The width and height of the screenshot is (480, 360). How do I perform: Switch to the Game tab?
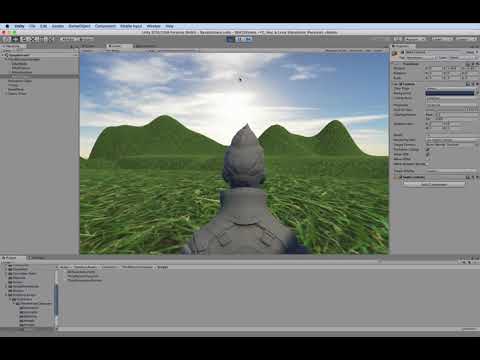[x=119, y=46]
